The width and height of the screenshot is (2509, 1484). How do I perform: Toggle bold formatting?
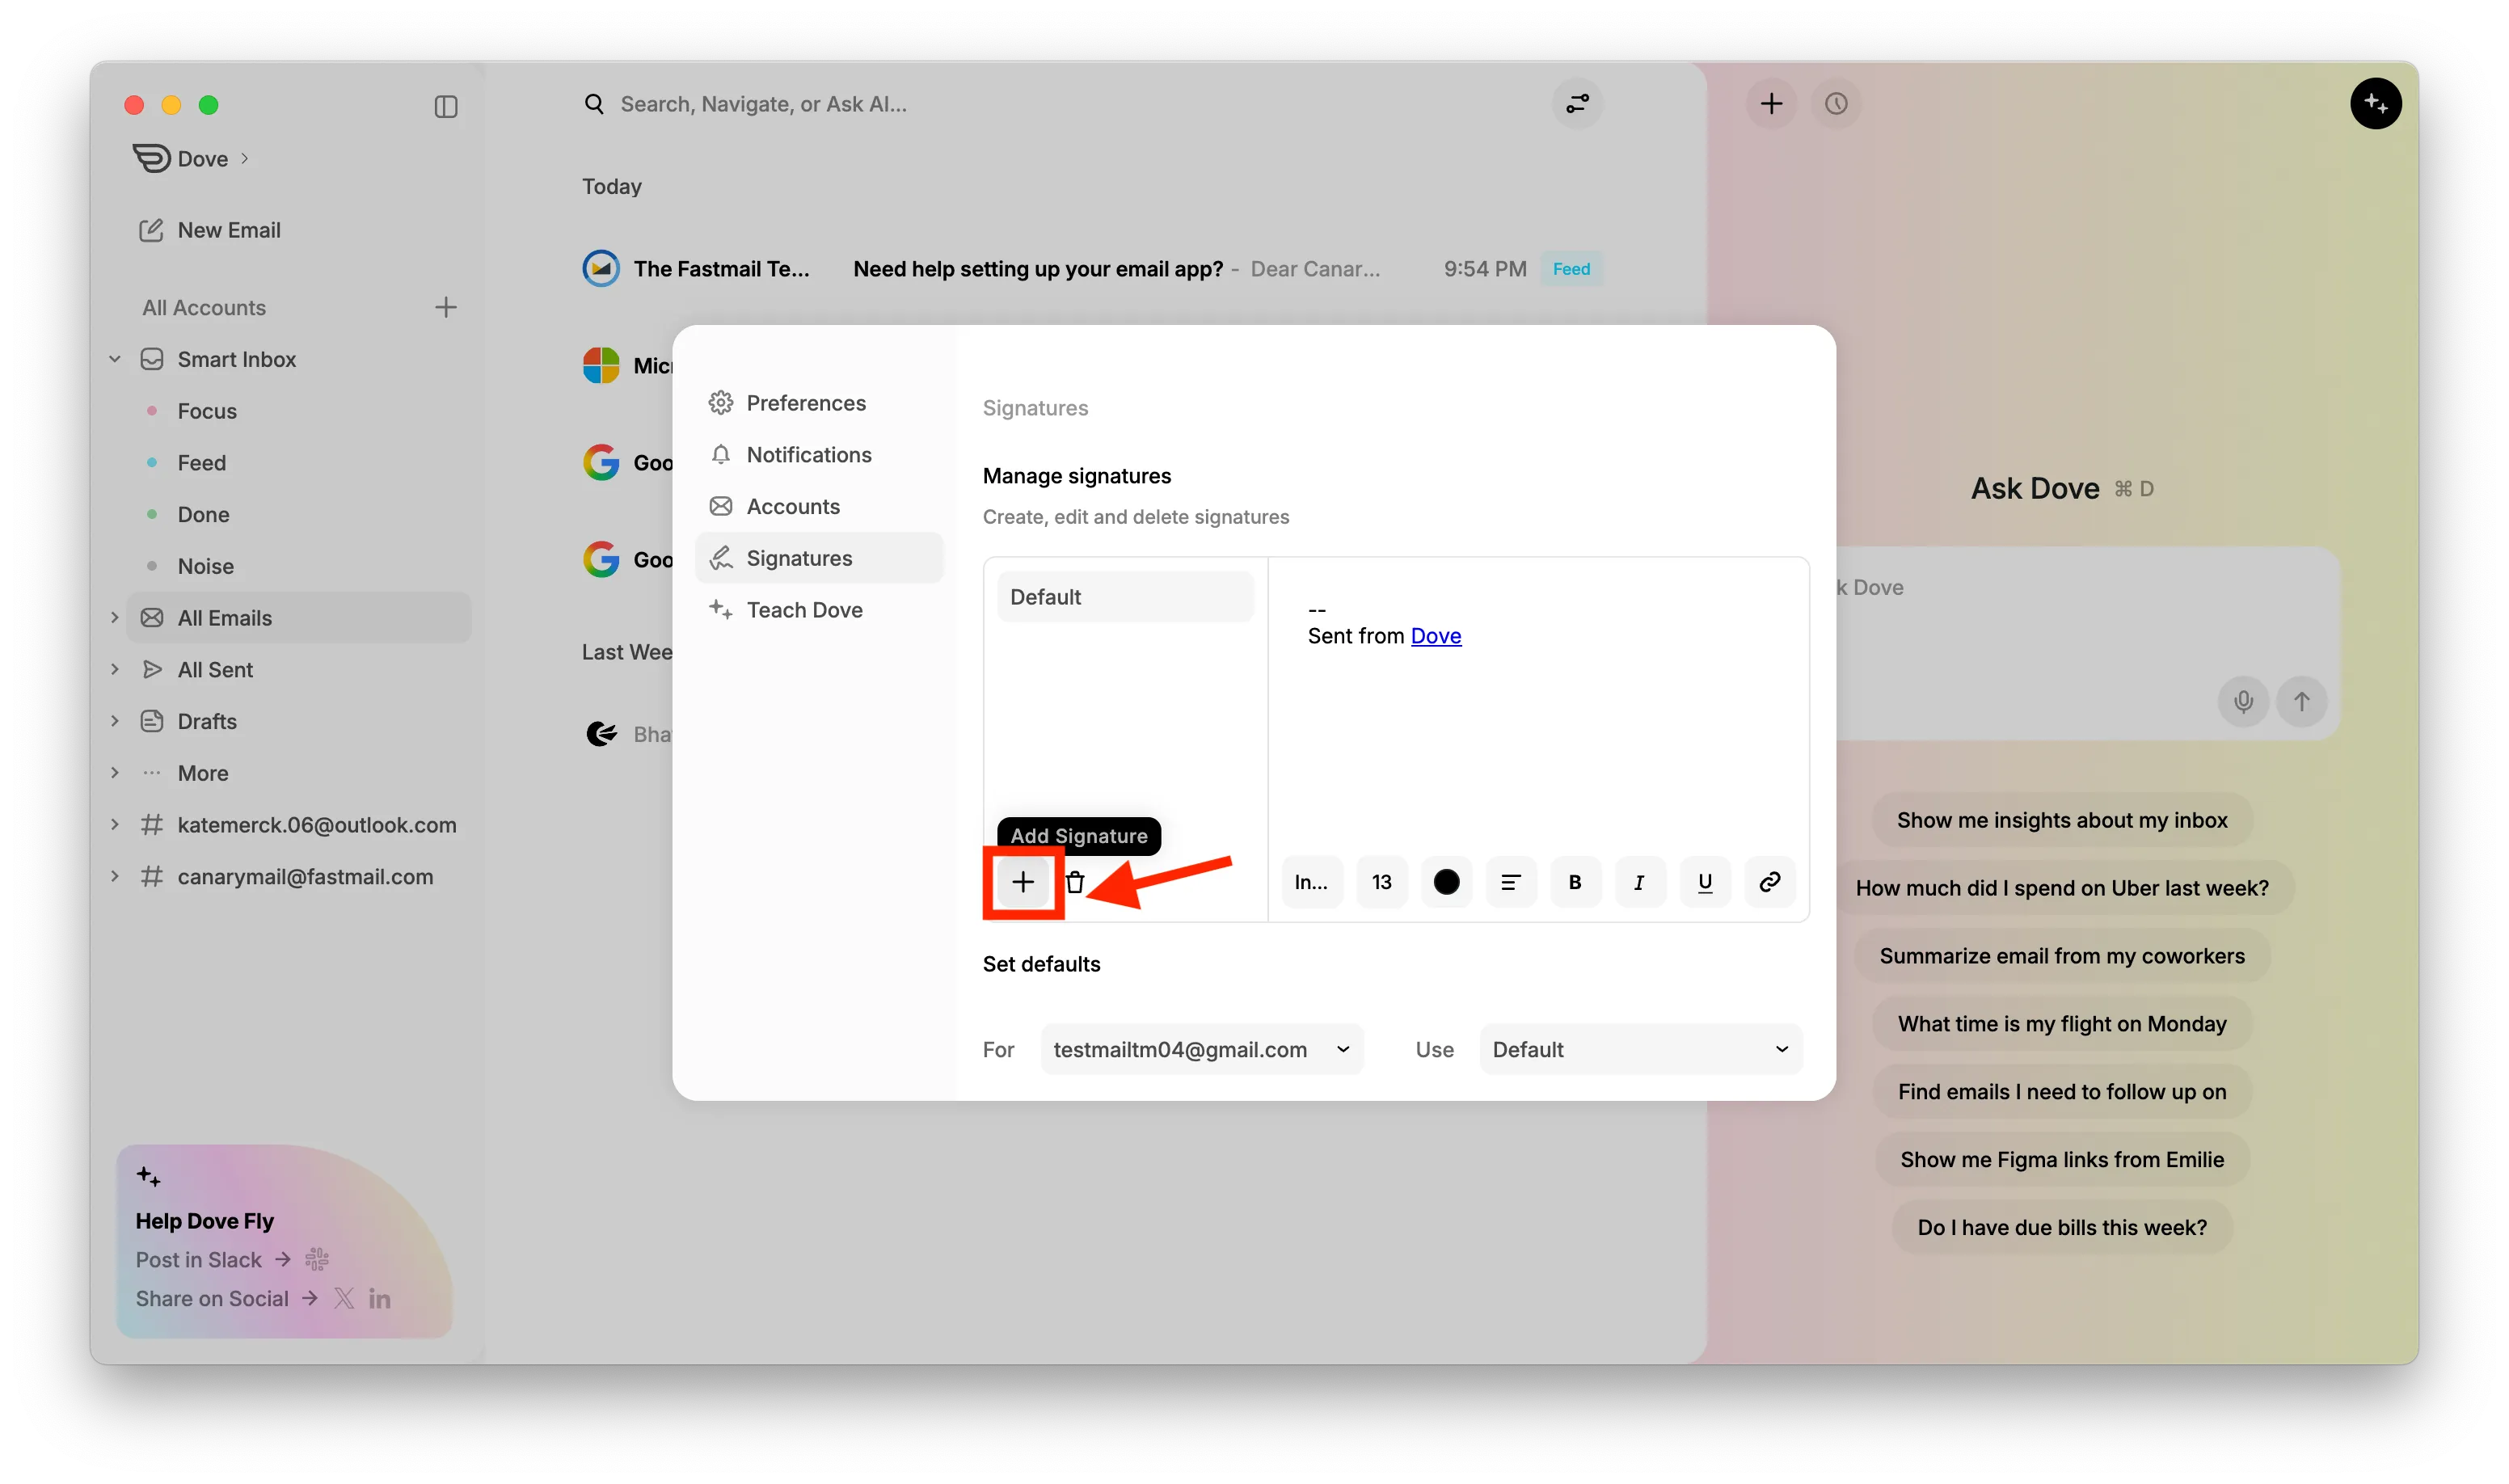(x=1575, y=882)
